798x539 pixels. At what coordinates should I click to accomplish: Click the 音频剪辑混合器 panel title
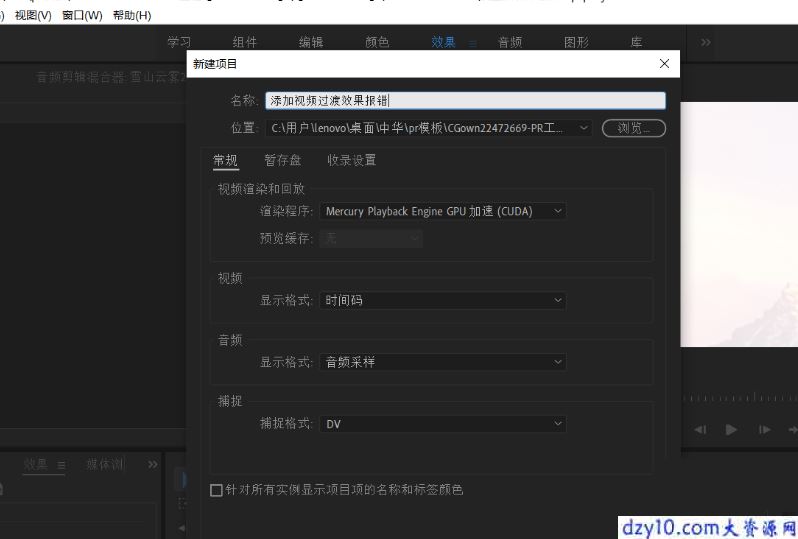111,77
